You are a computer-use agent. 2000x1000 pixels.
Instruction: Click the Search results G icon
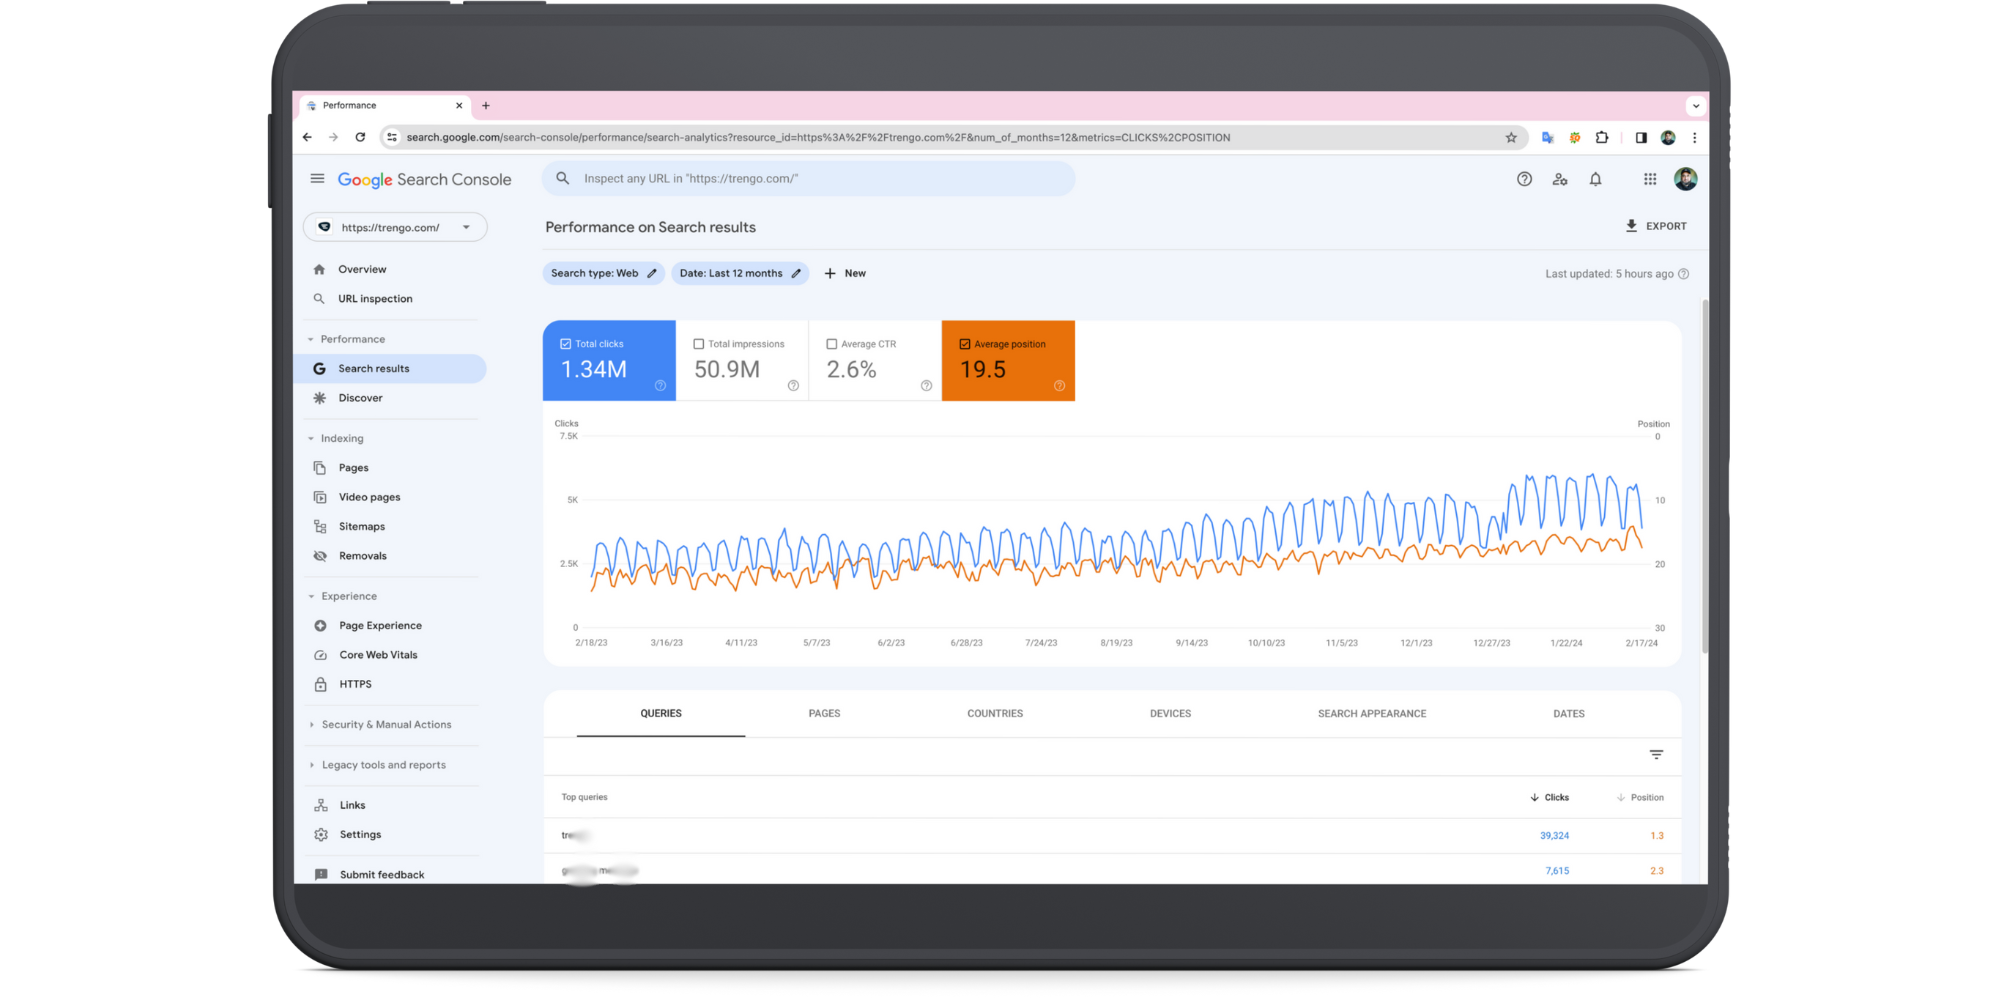click(x=319, y=369)
